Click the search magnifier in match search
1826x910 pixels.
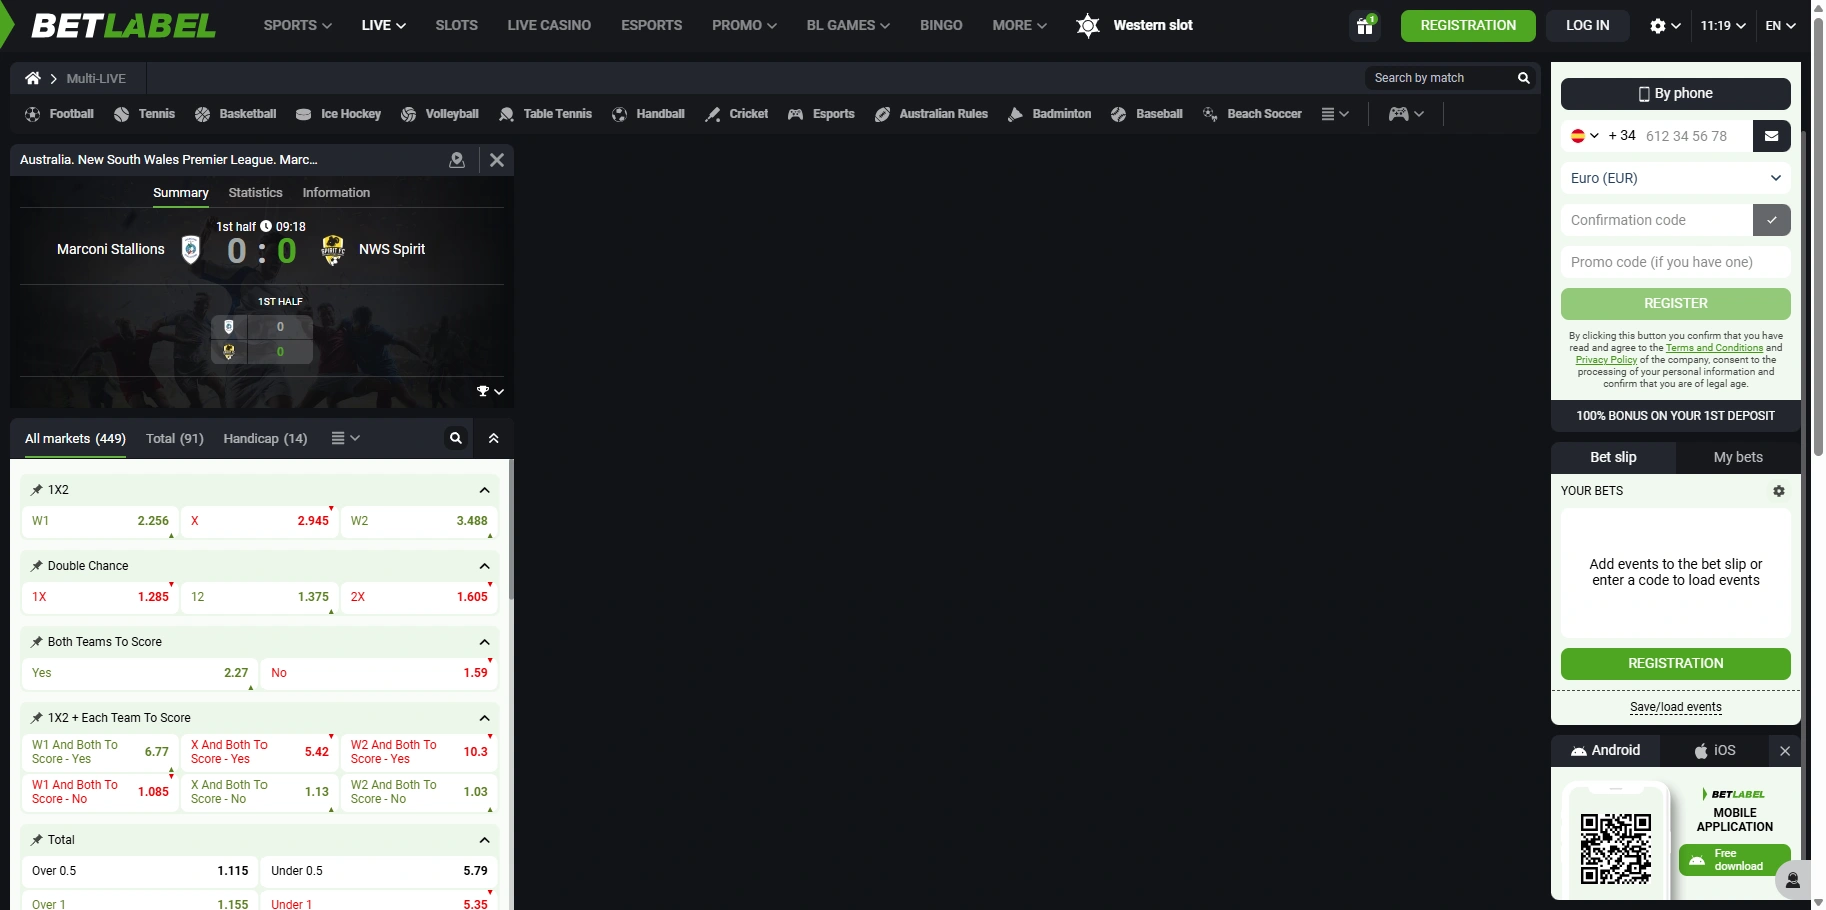pyautogui.click(x=1523, y=78)
